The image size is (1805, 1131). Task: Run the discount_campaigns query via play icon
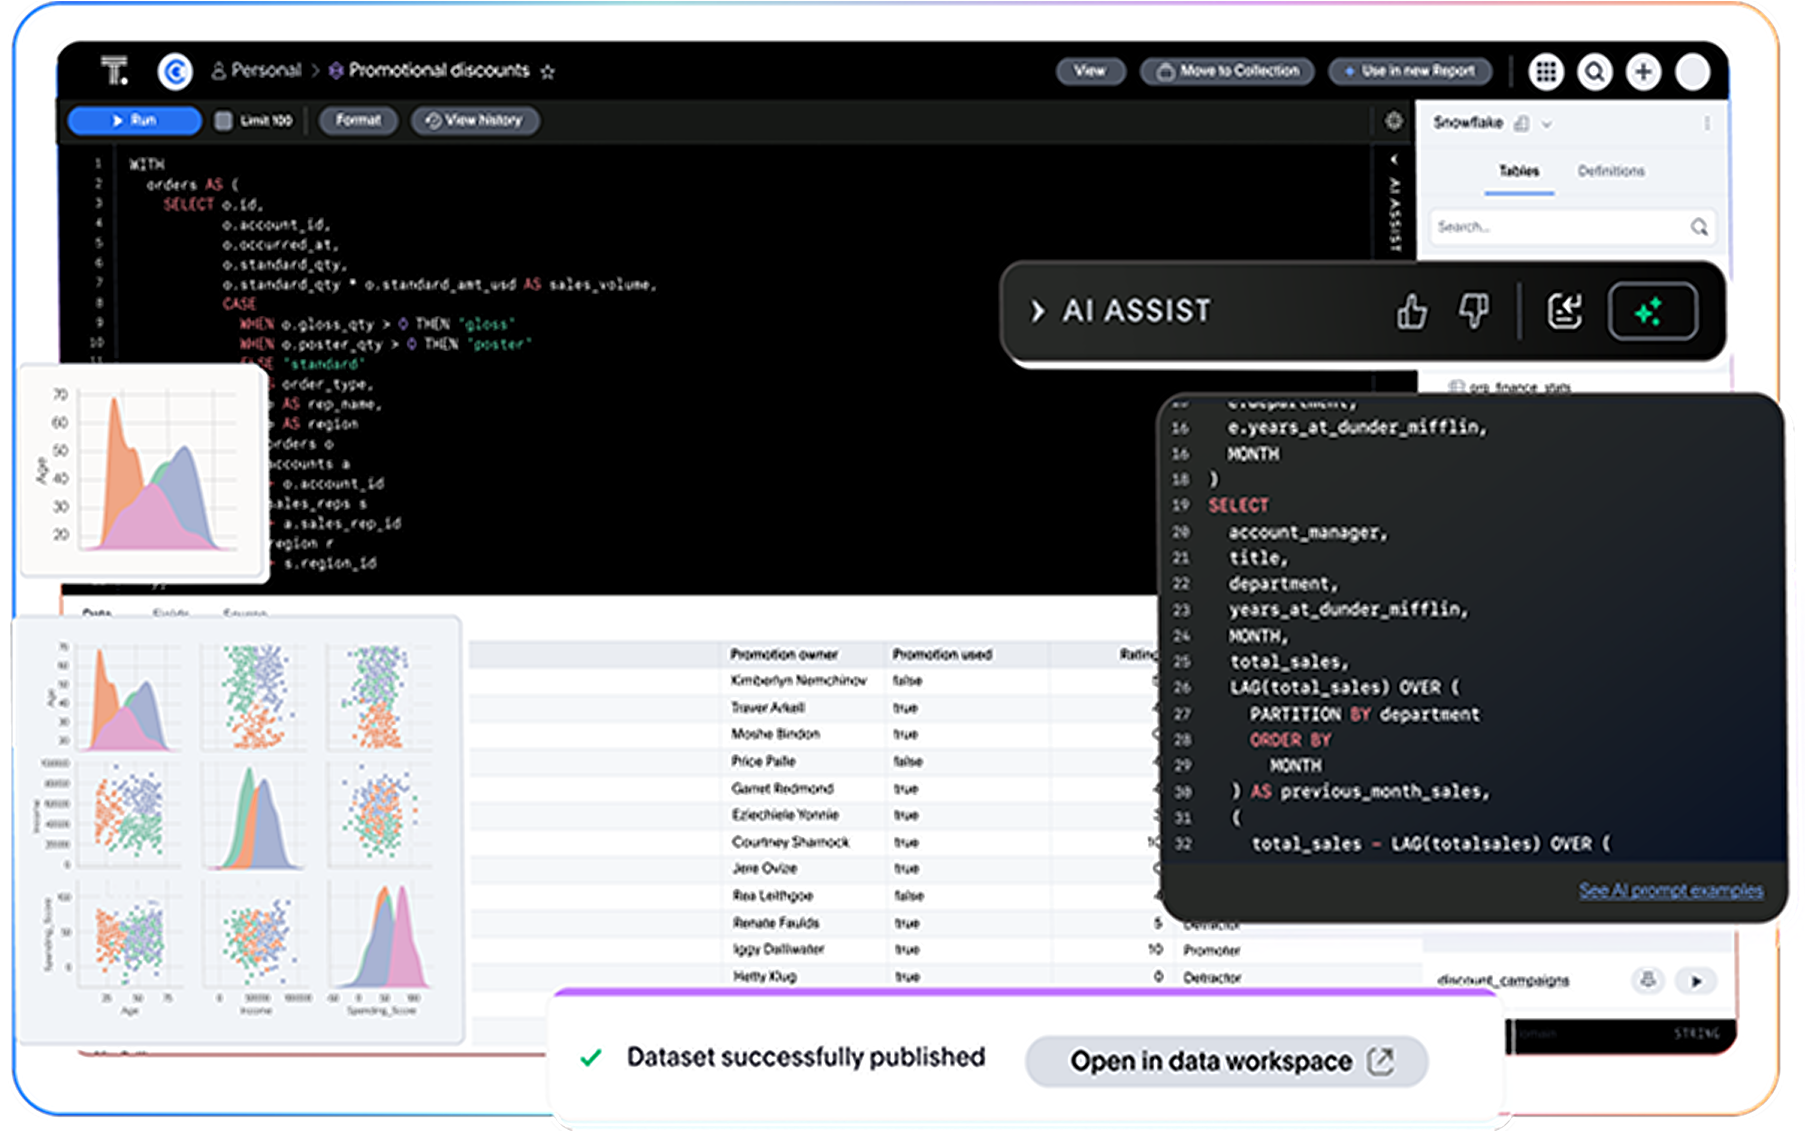(1696, 981)
